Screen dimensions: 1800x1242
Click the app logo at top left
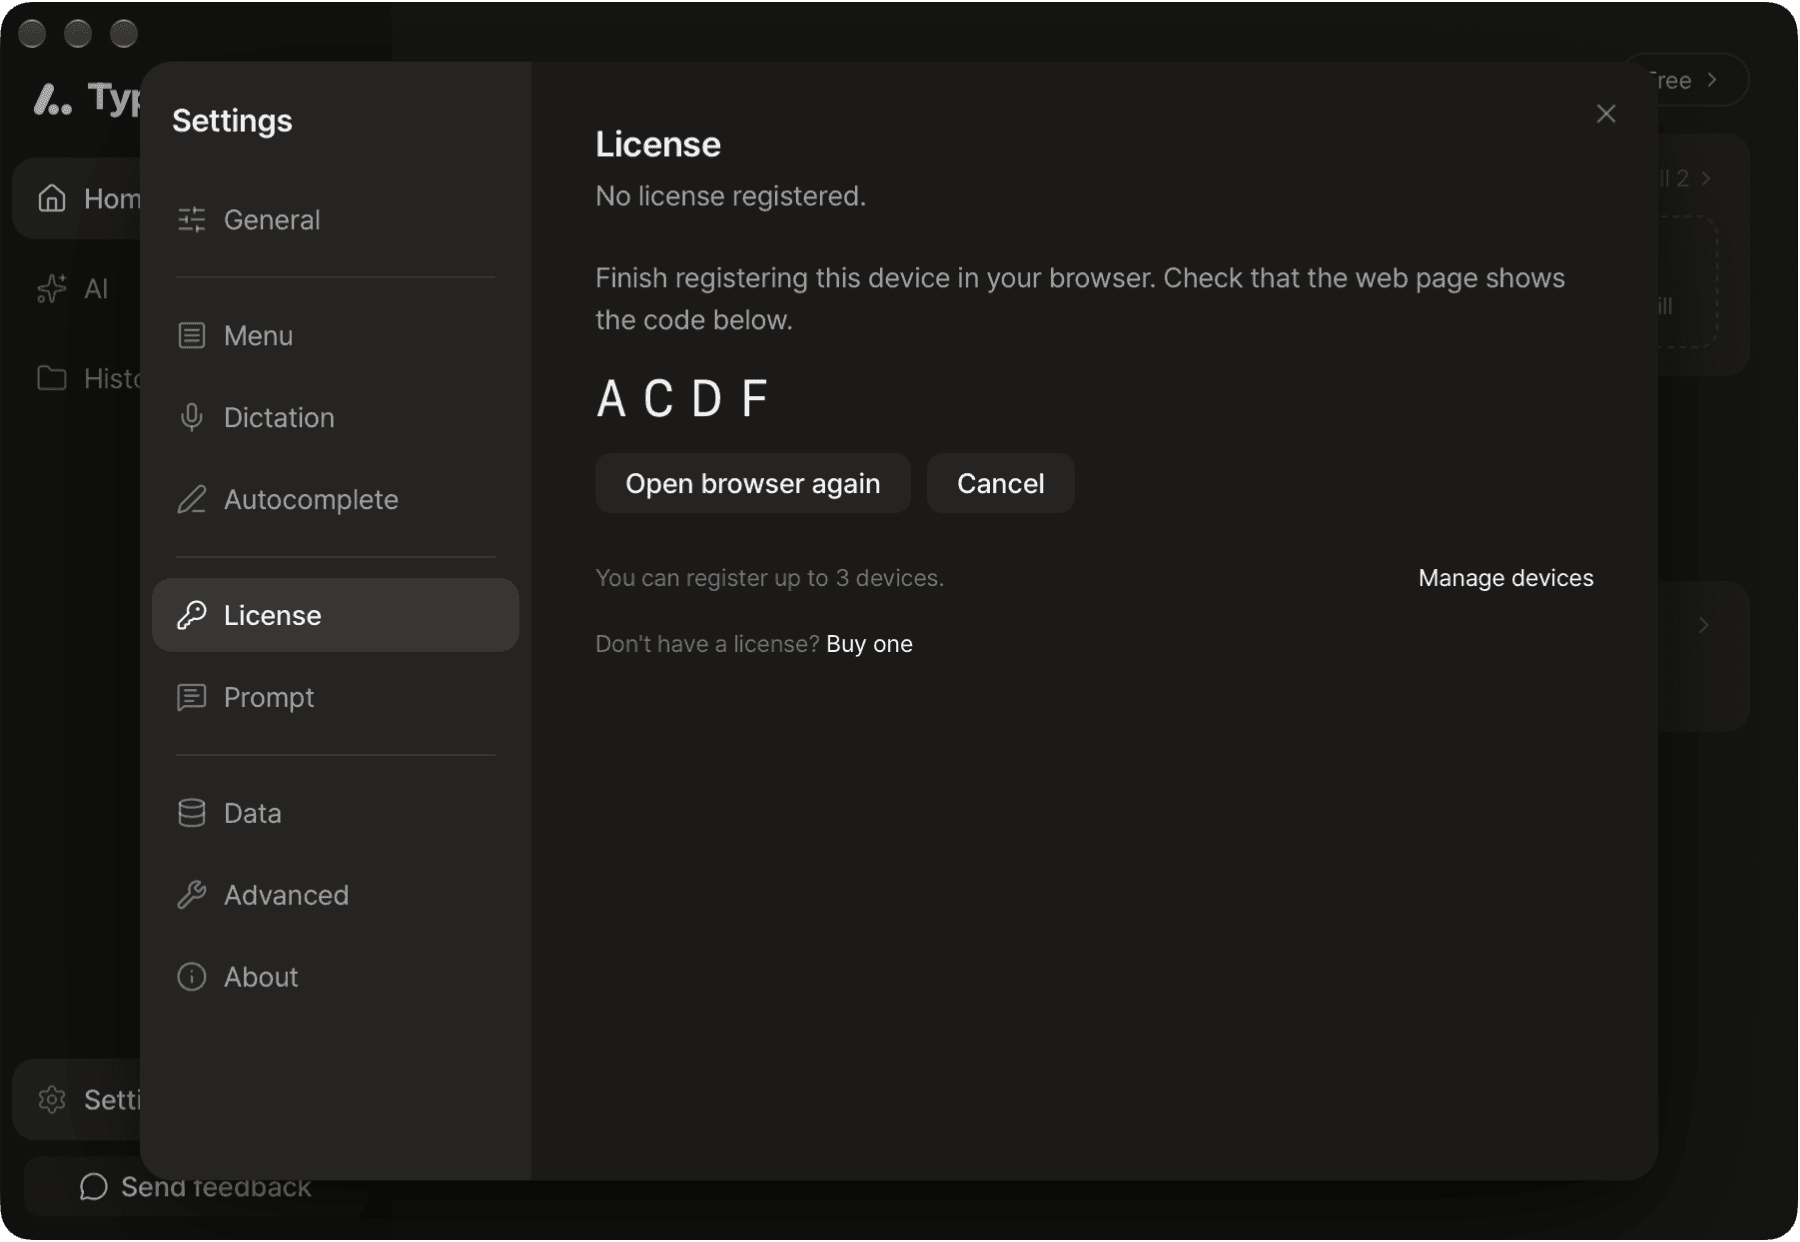pos(52,99)
